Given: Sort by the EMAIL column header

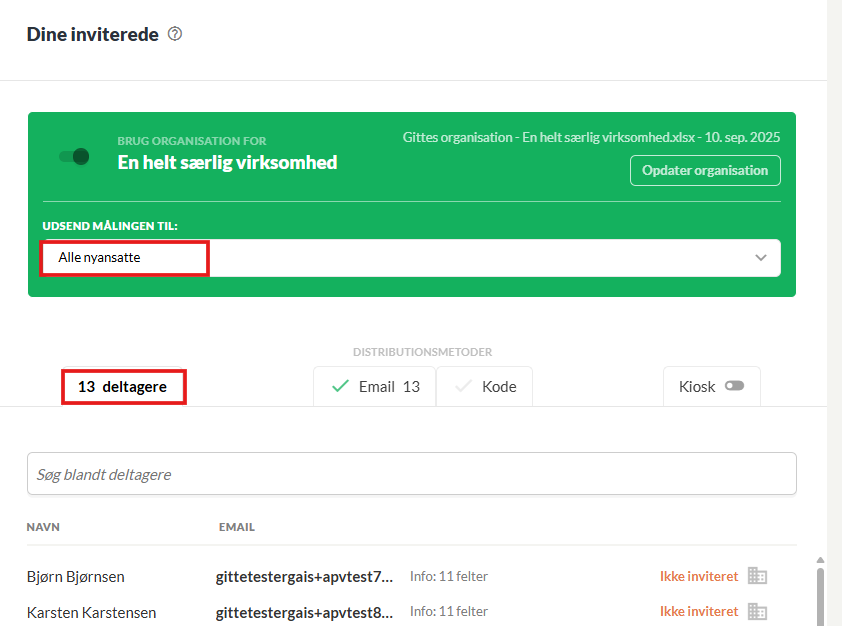Looking at the screenshot, I should tap(236, 527).
